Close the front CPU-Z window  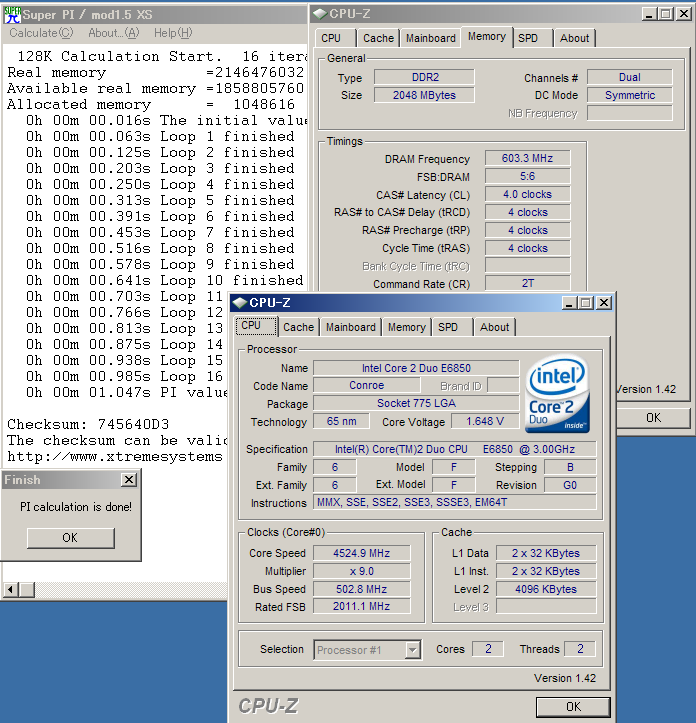click(604, 303)
